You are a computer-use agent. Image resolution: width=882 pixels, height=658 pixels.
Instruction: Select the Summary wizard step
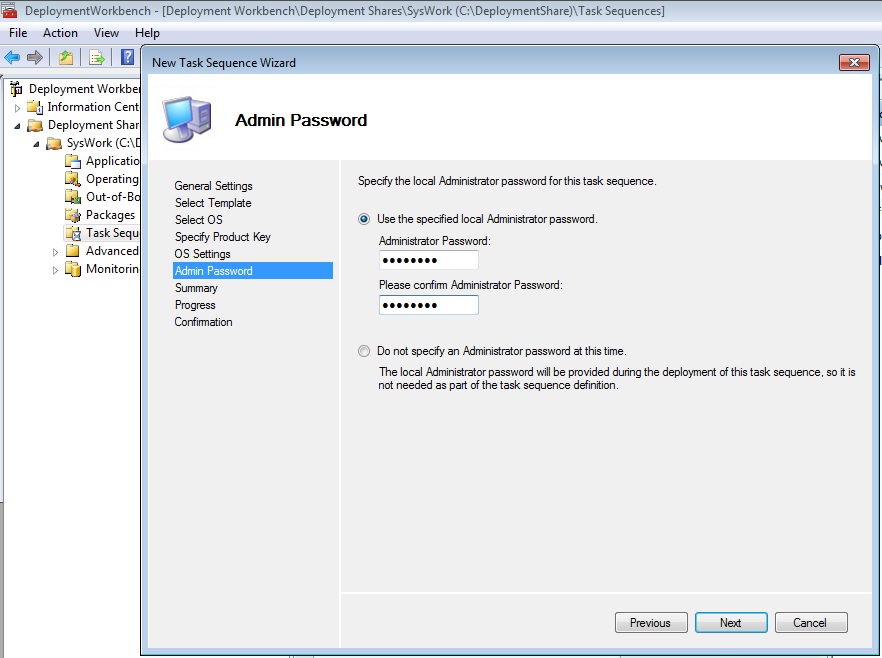click(x=196, y=288)
